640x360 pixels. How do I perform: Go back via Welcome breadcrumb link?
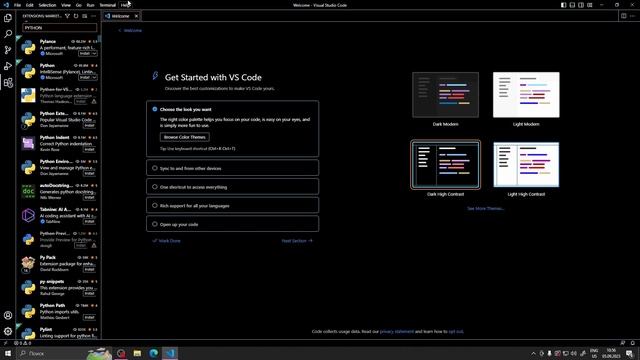(130, 30)
